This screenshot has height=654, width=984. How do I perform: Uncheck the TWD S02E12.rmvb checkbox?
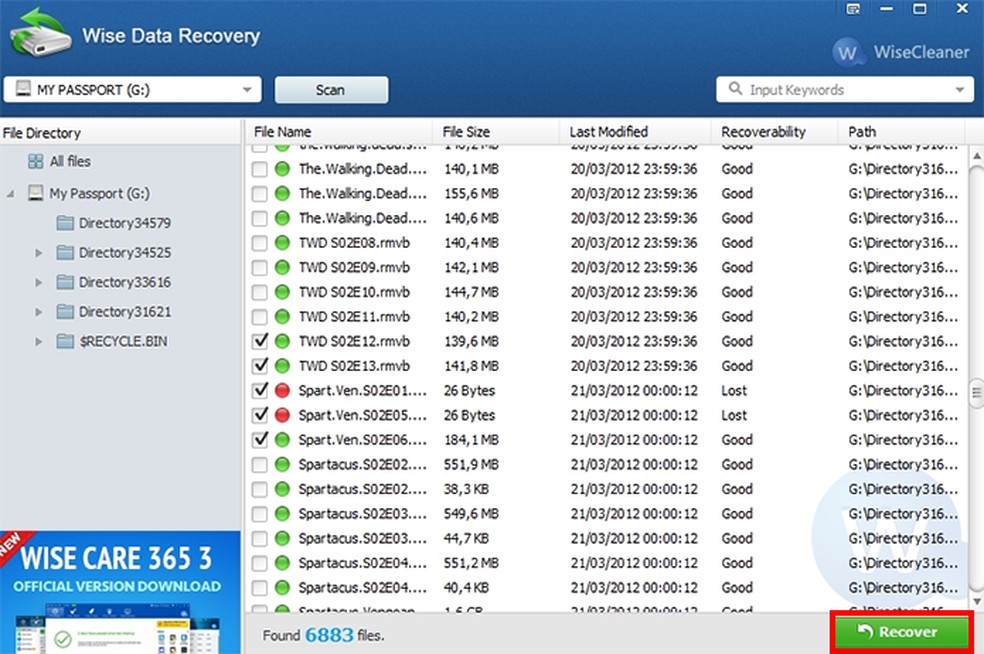260,341
